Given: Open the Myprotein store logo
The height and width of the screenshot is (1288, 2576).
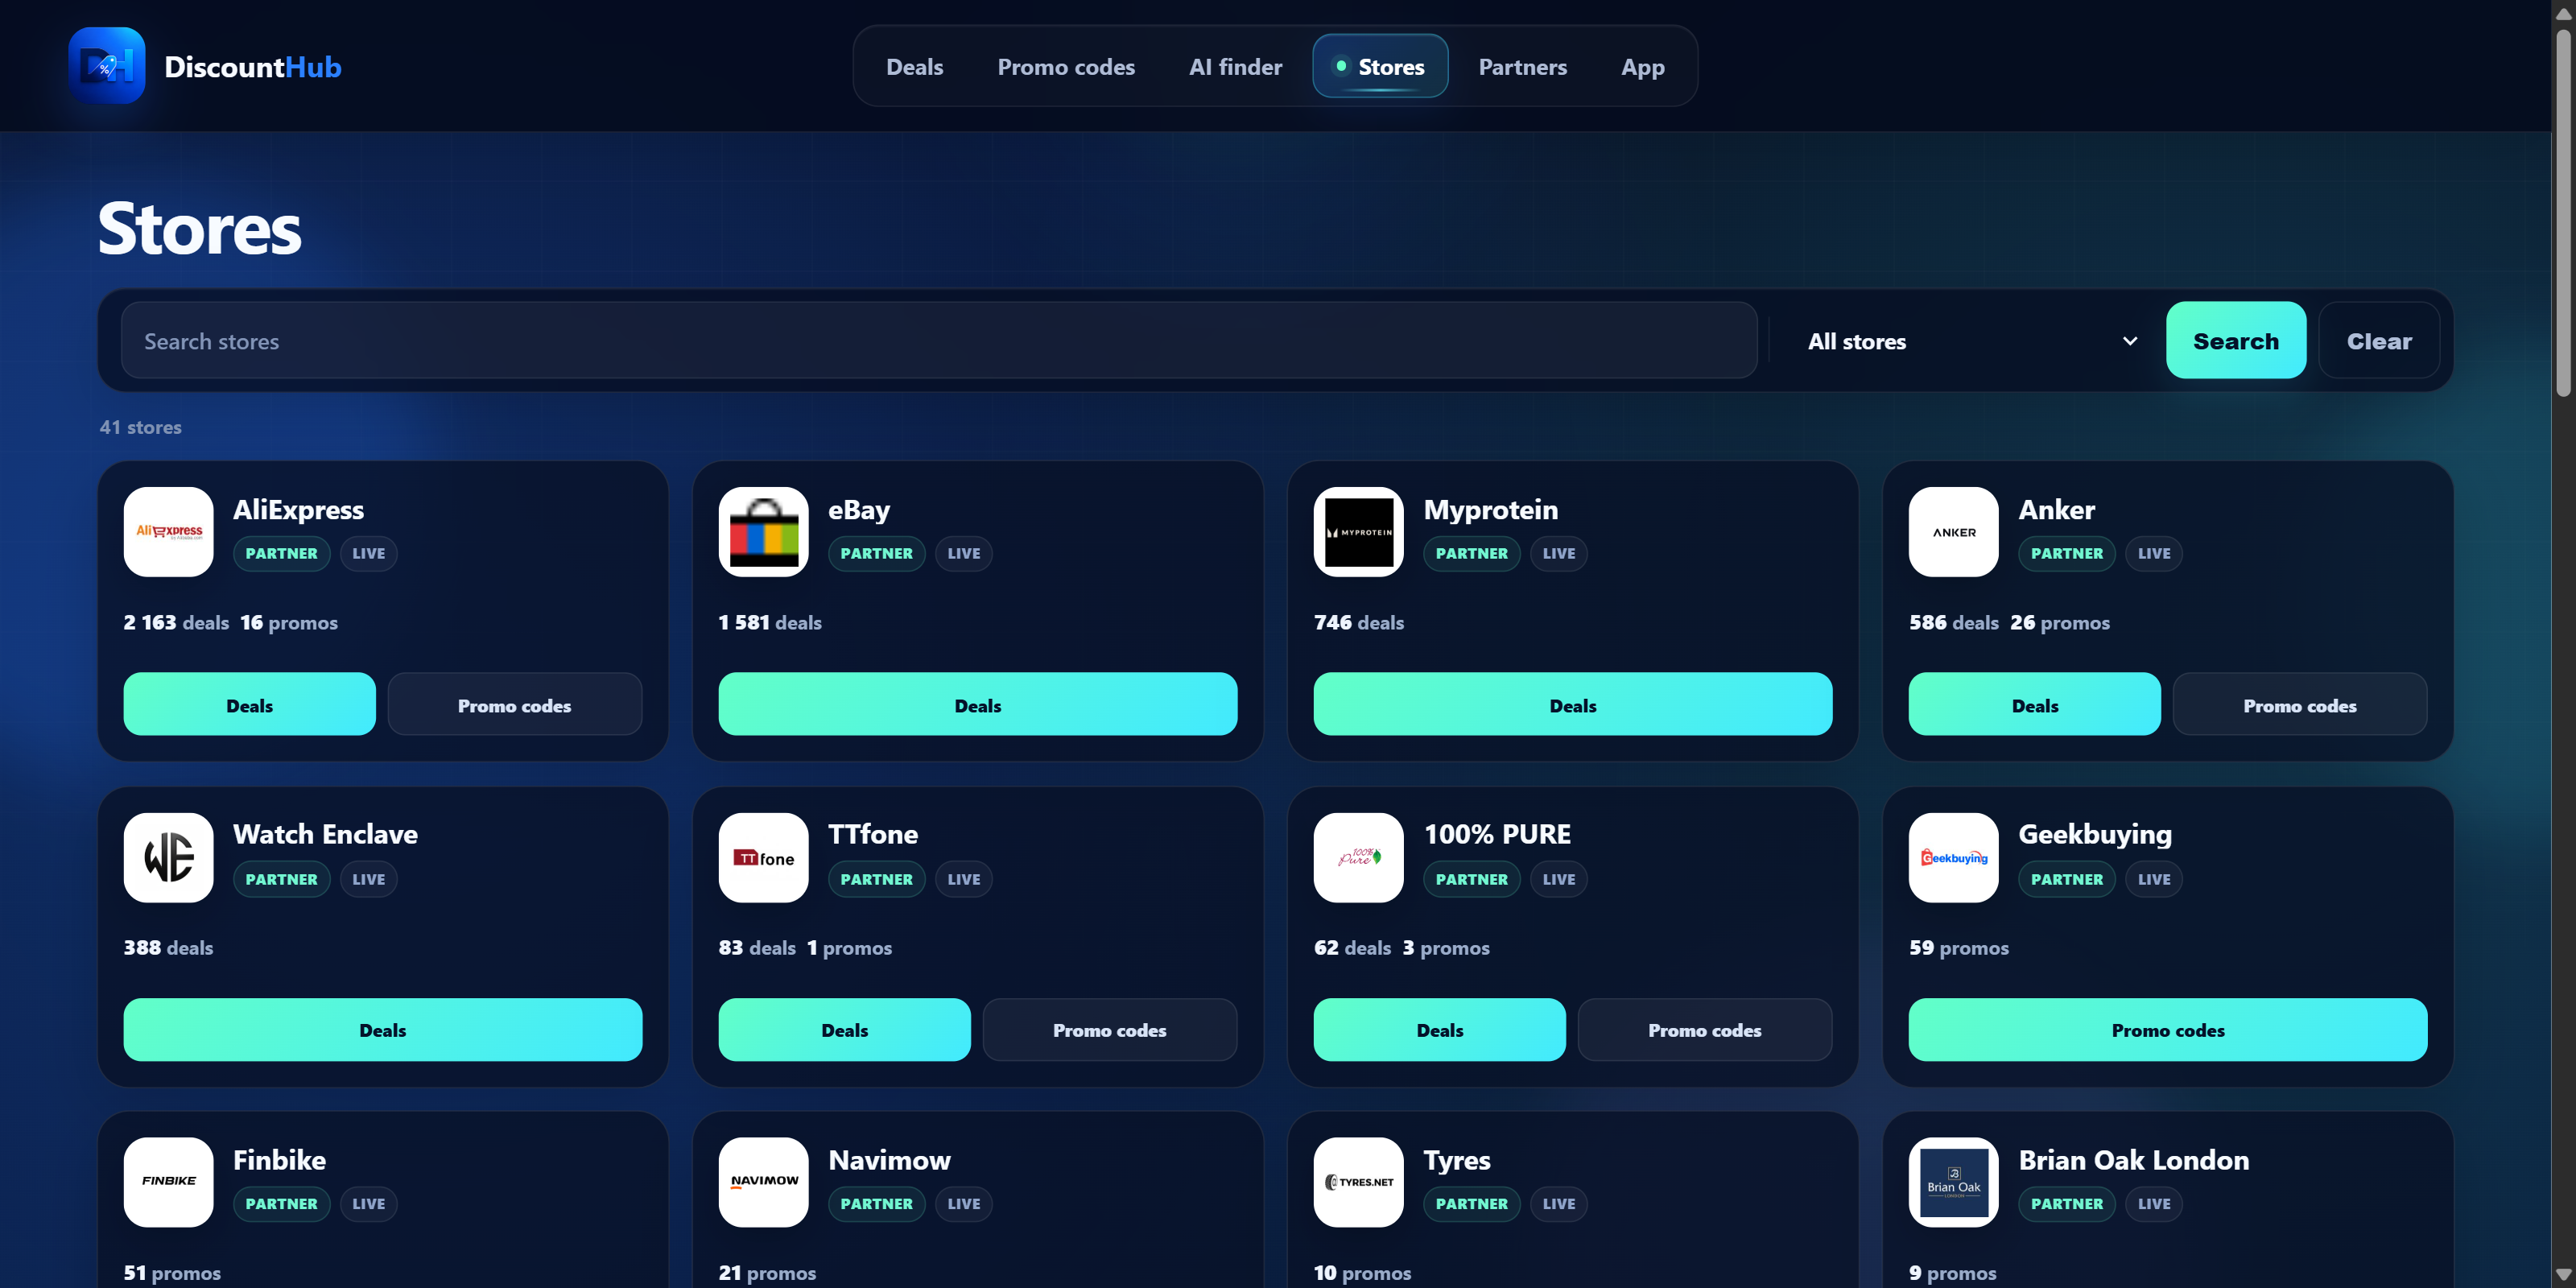Looking at the screenshot, I should click(x=1358, y=532).
